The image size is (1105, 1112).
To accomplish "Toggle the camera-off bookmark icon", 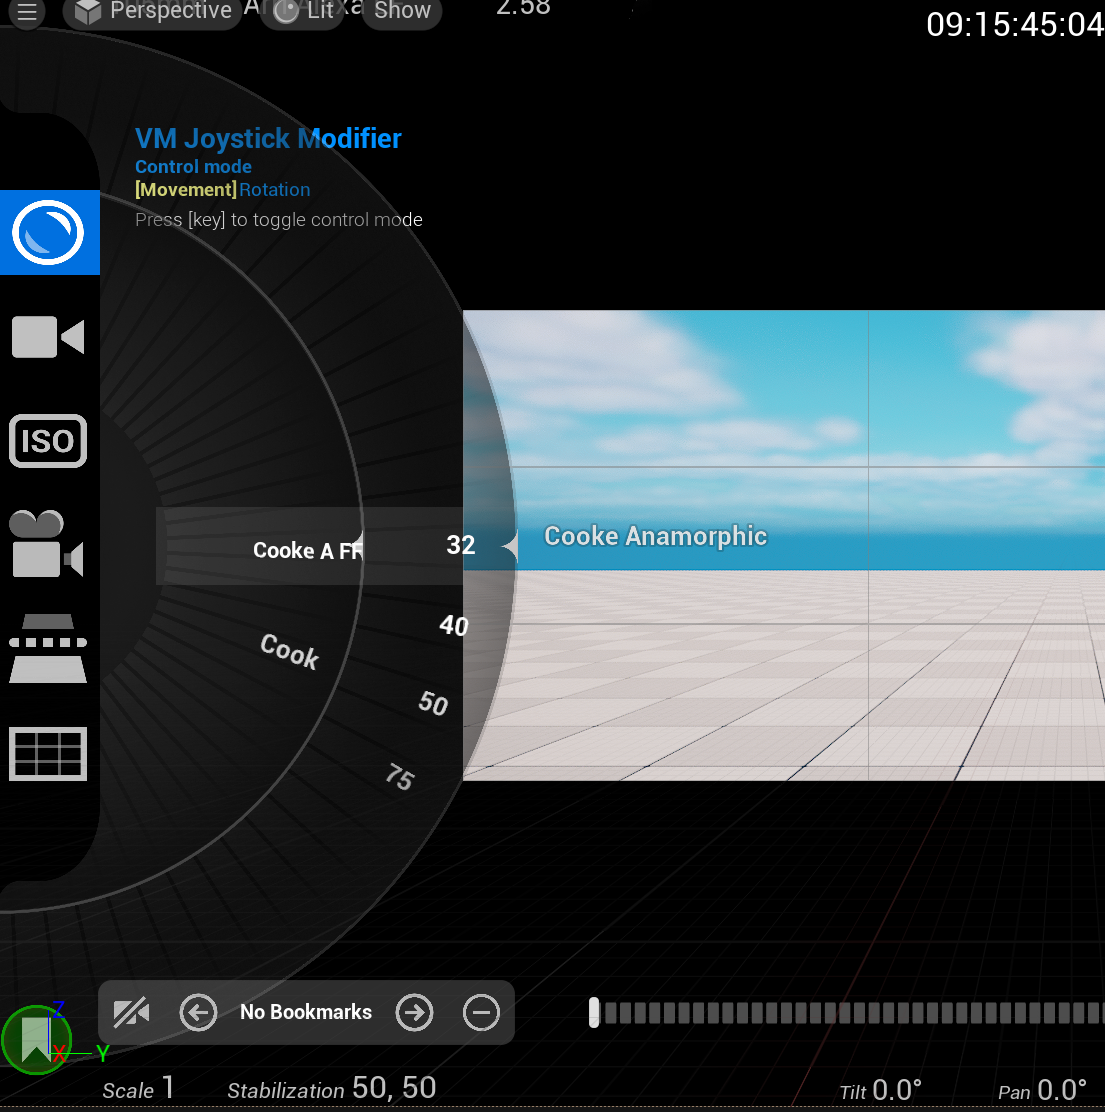I will [x=131, y=1012].
